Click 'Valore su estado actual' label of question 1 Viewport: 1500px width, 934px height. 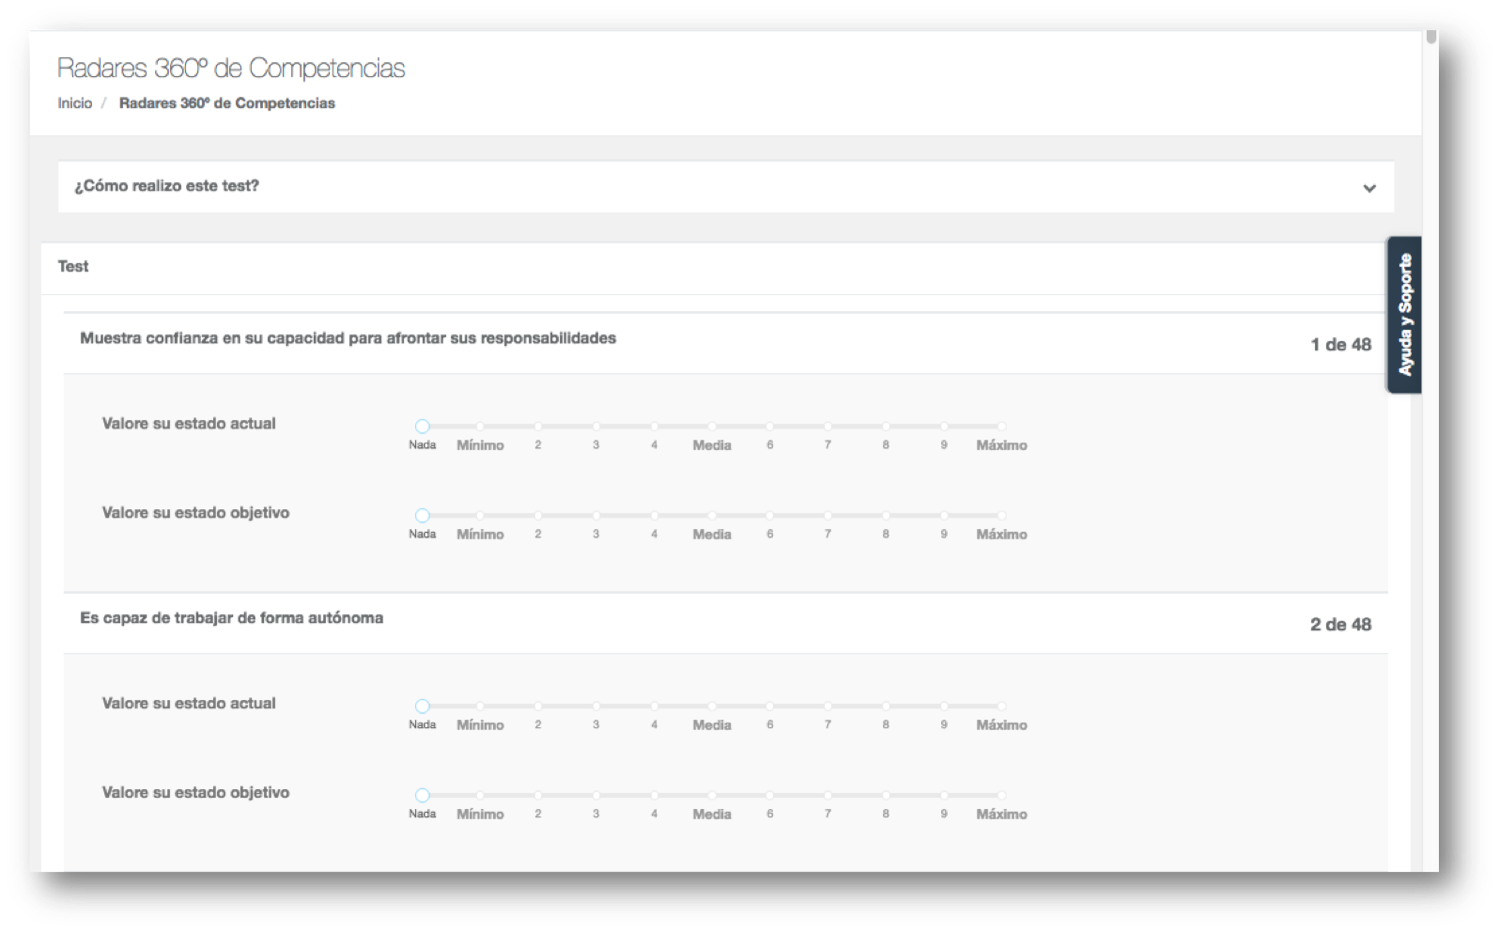189,423
